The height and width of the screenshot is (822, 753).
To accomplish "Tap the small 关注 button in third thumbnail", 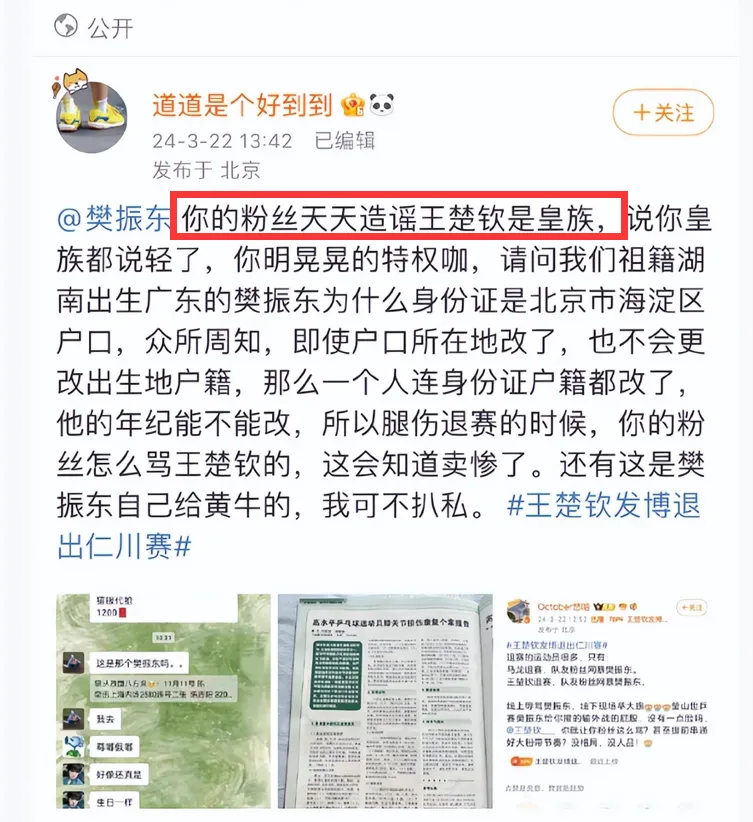I will click(692, 607).
